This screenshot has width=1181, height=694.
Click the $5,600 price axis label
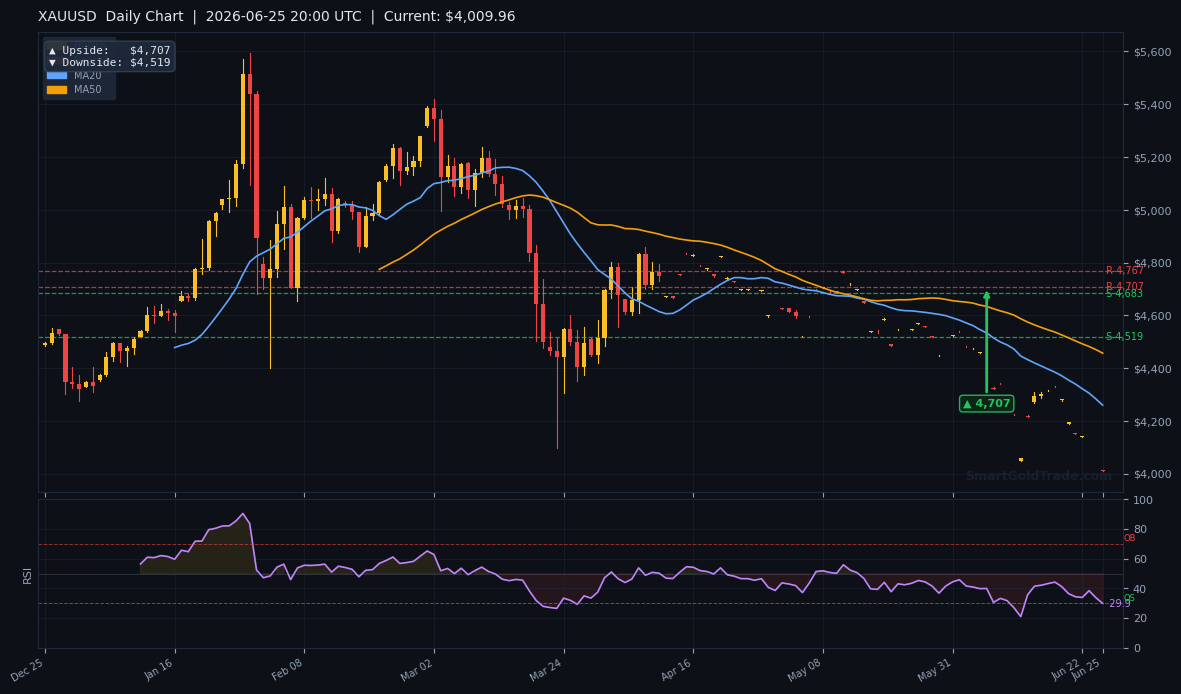1152,52
